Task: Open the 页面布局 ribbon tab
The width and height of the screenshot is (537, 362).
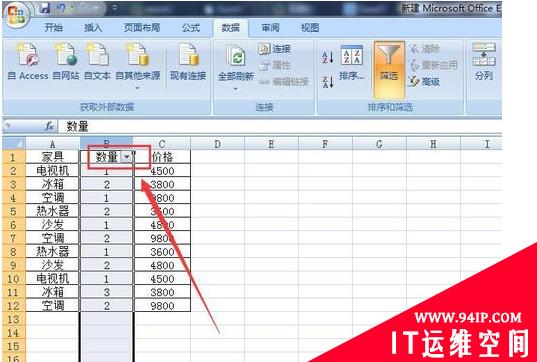Action: point(142,27)
